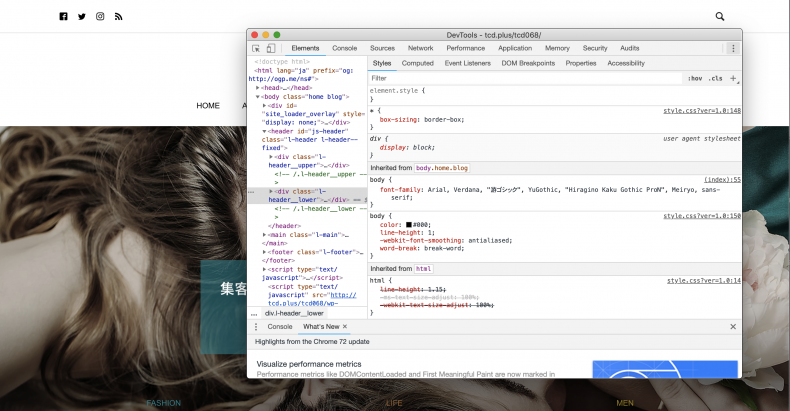The height and width of the screenshot is (411, 790).
Task: Open the MEN category link on webpage
Action: click(x=625, y=403)
